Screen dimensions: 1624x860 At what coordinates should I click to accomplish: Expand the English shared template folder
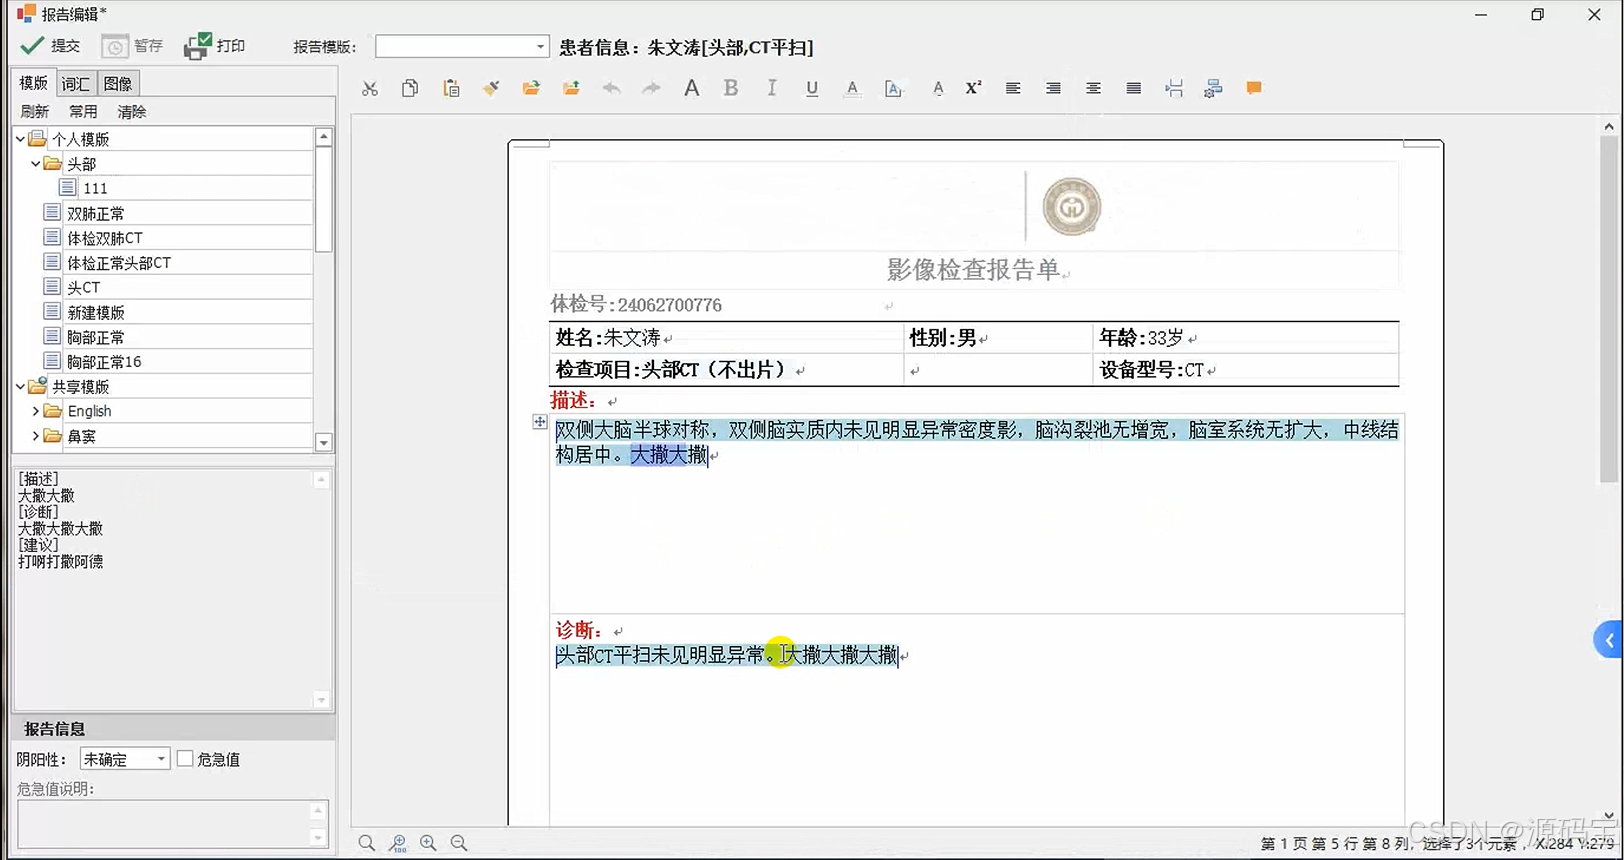(x=36, y=411)
